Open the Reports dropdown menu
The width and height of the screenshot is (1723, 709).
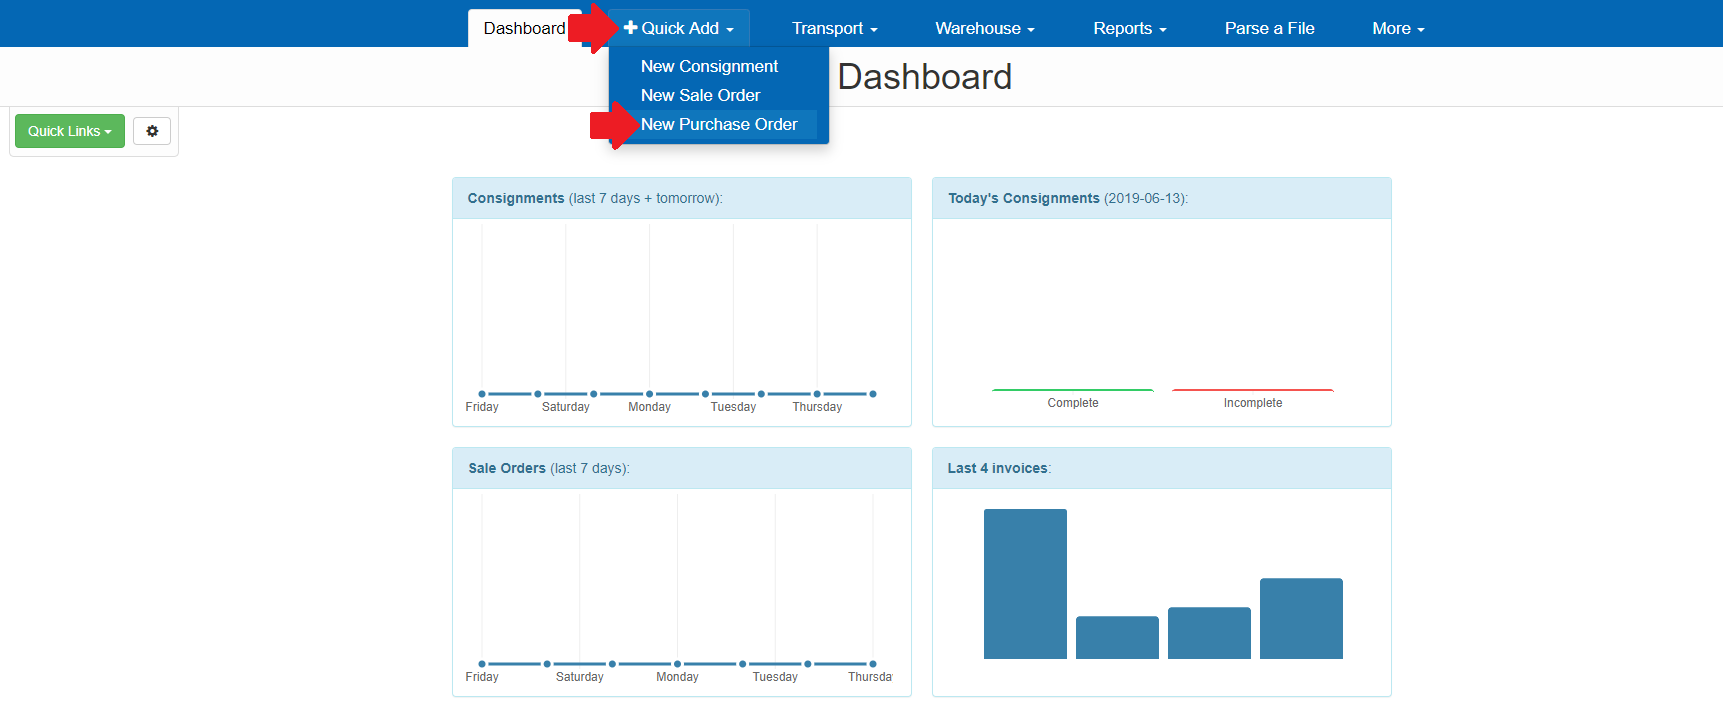[x=1130, y=28]
